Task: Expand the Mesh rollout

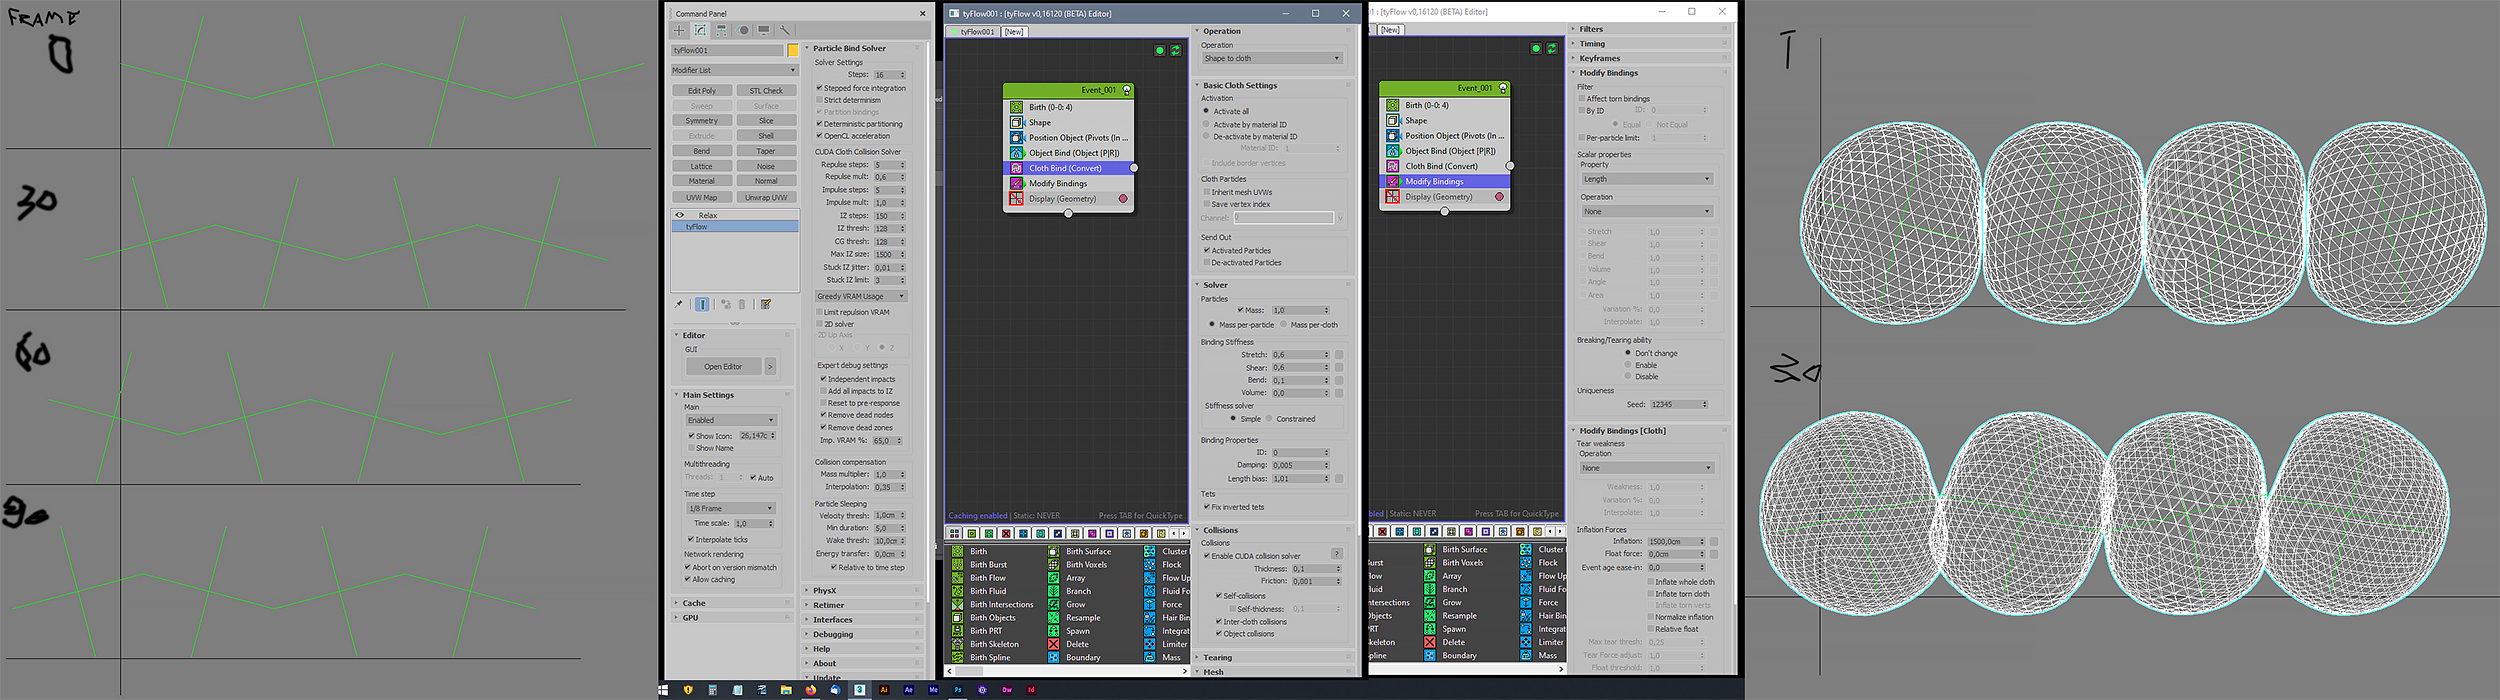Action: click(x=1272, y=671)
